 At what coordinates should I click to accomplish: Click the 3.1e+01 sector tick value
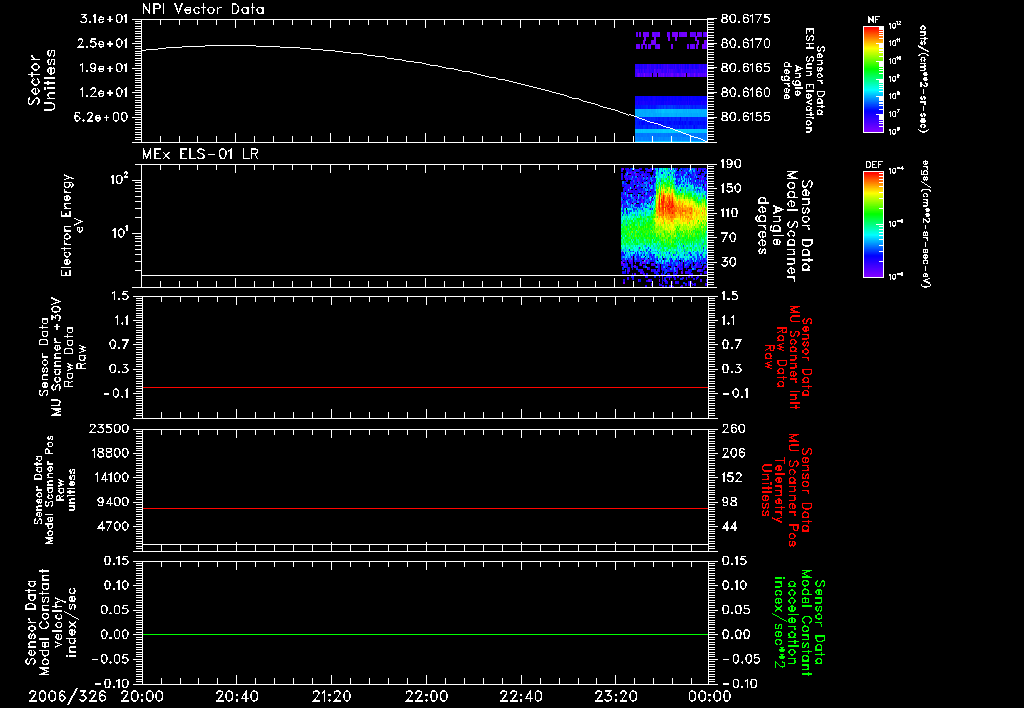pos(104,19)
